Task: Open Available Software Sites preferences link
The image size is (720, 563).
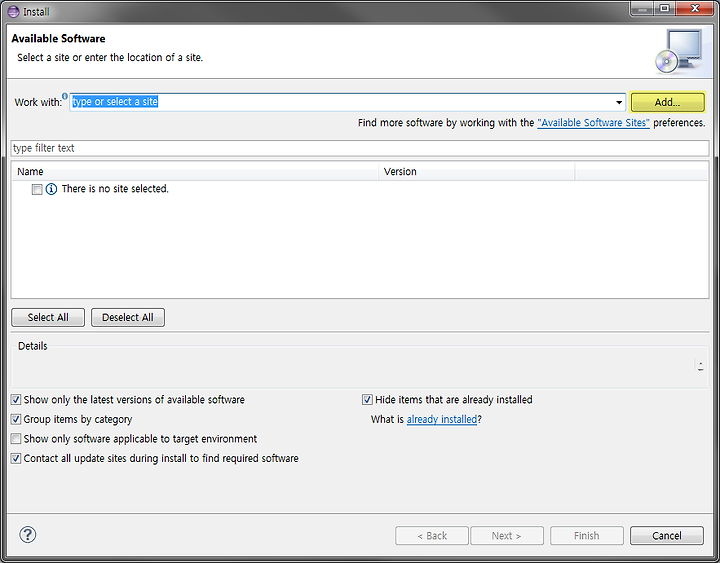Action: click(x=593, y=123)
